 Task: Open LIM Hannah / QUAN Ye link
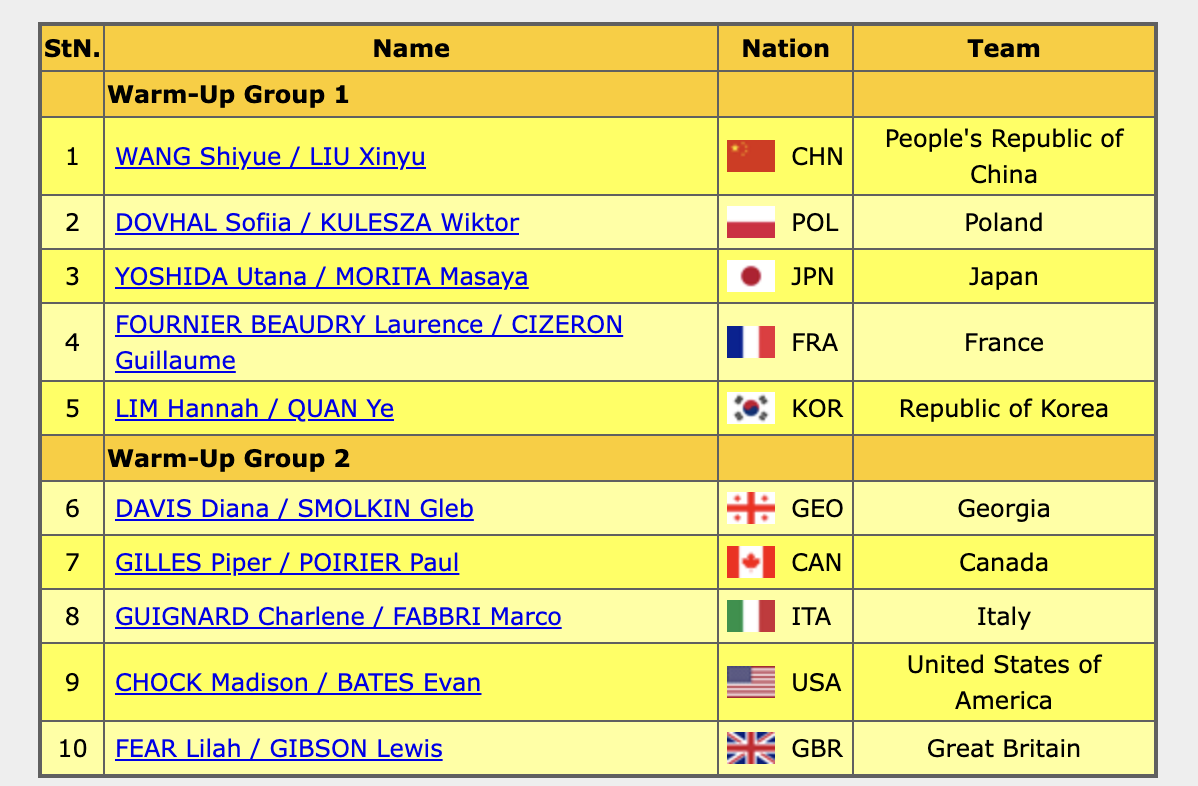254,408
